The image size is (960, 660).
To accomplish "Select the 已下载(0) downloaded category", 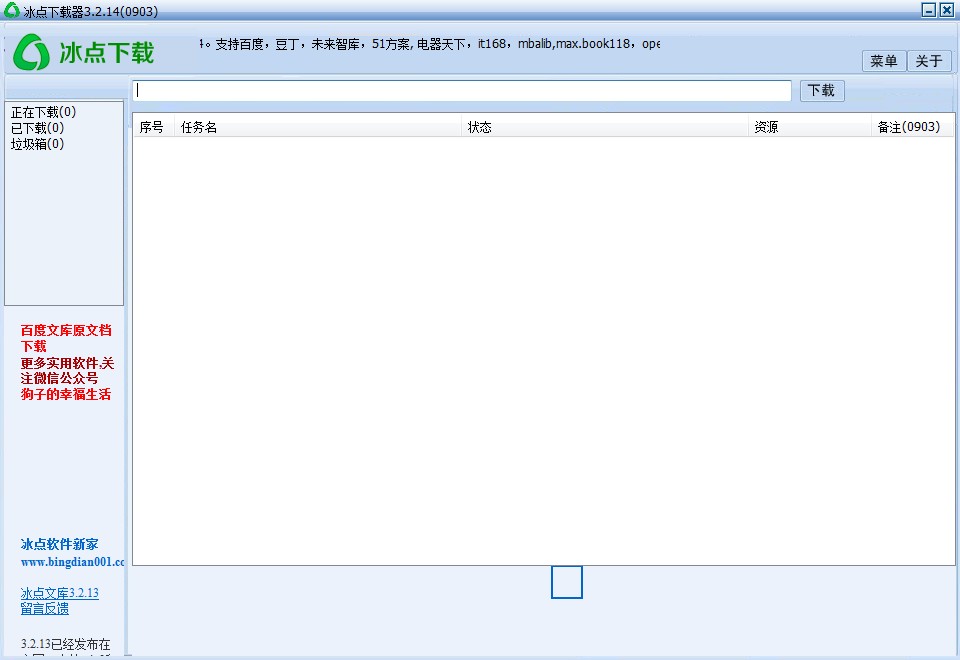I will tap(36, 128).
